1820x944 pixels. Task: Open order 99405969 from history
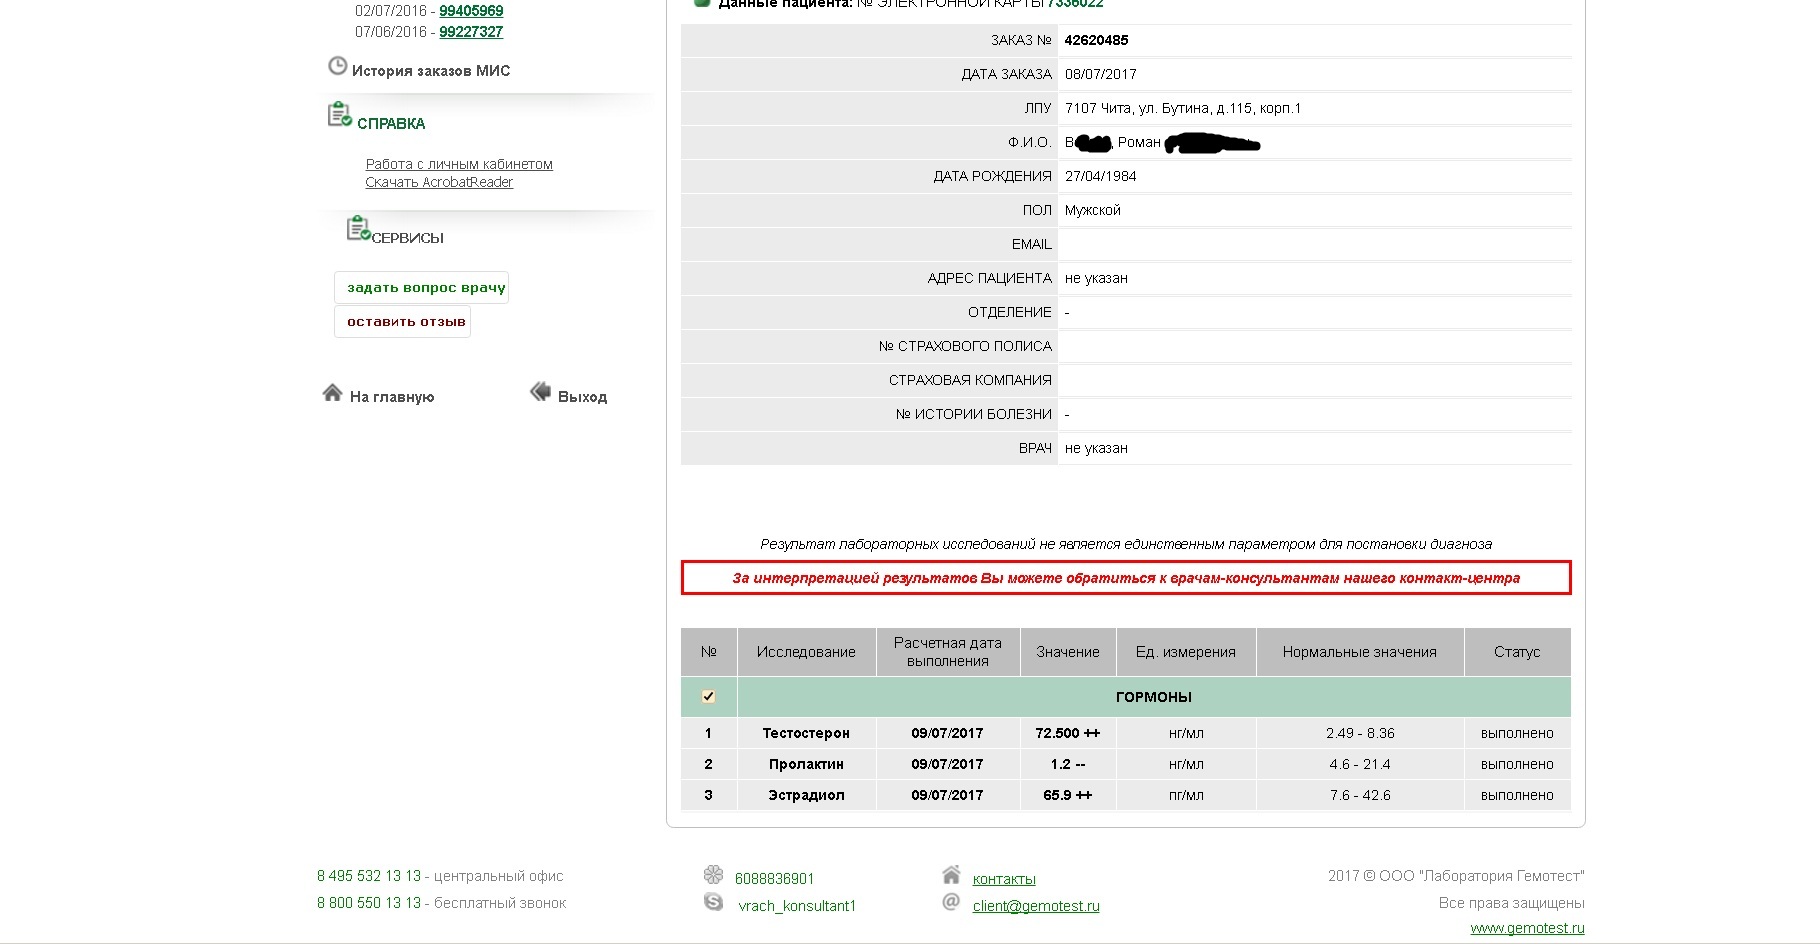coord(471,11)
